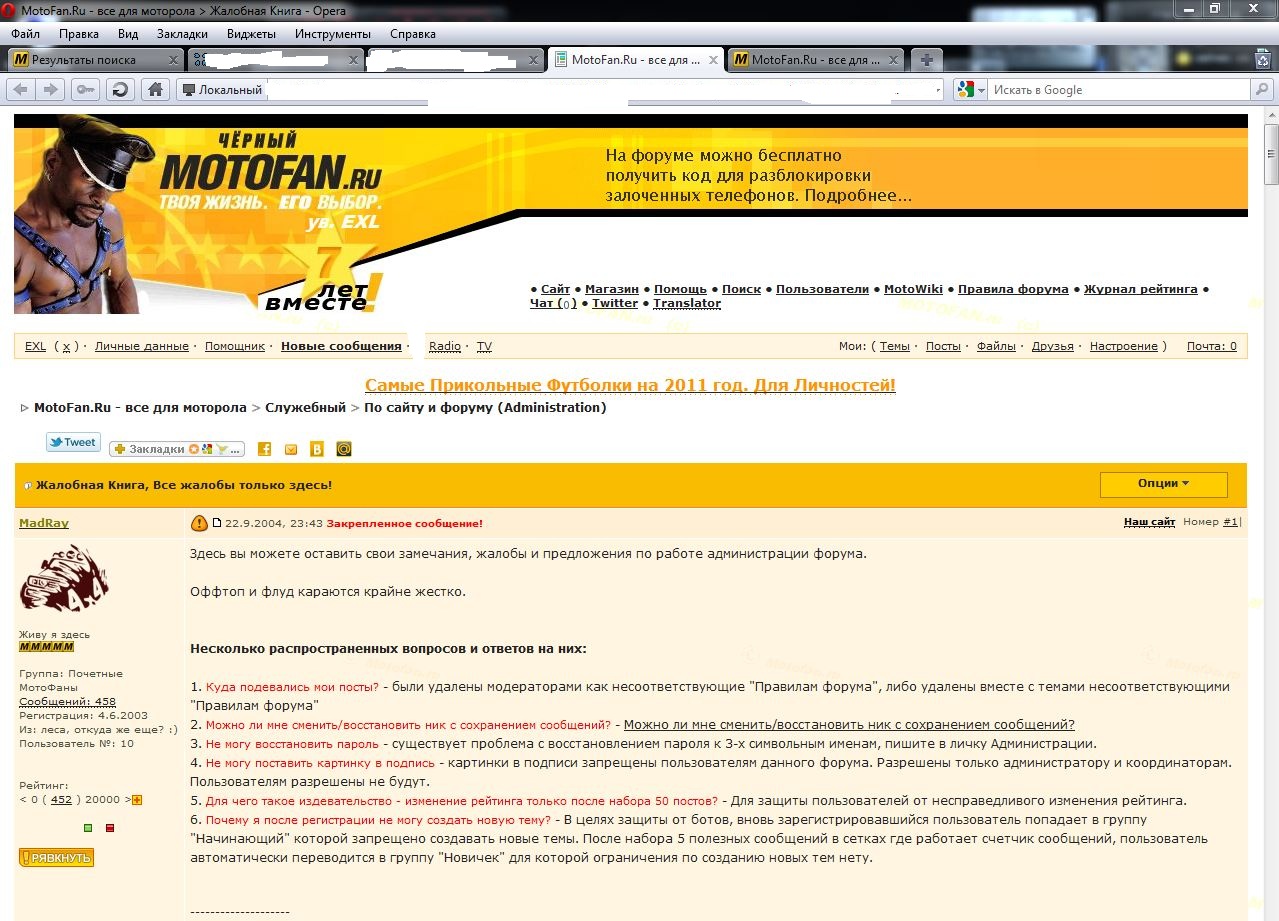The image size is (1279, 921).
Task: Open the Справка menu
Action: click(413, 33)
